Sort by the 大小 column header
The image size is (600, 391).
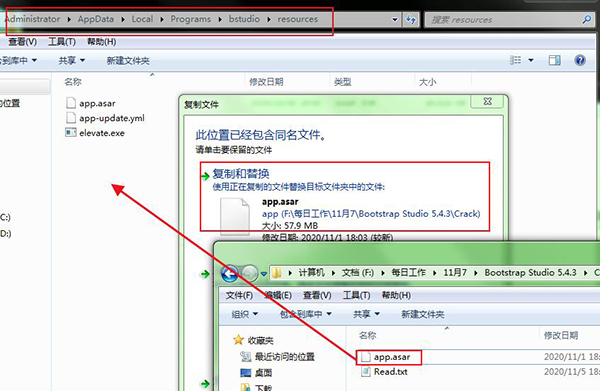point(427,81)
